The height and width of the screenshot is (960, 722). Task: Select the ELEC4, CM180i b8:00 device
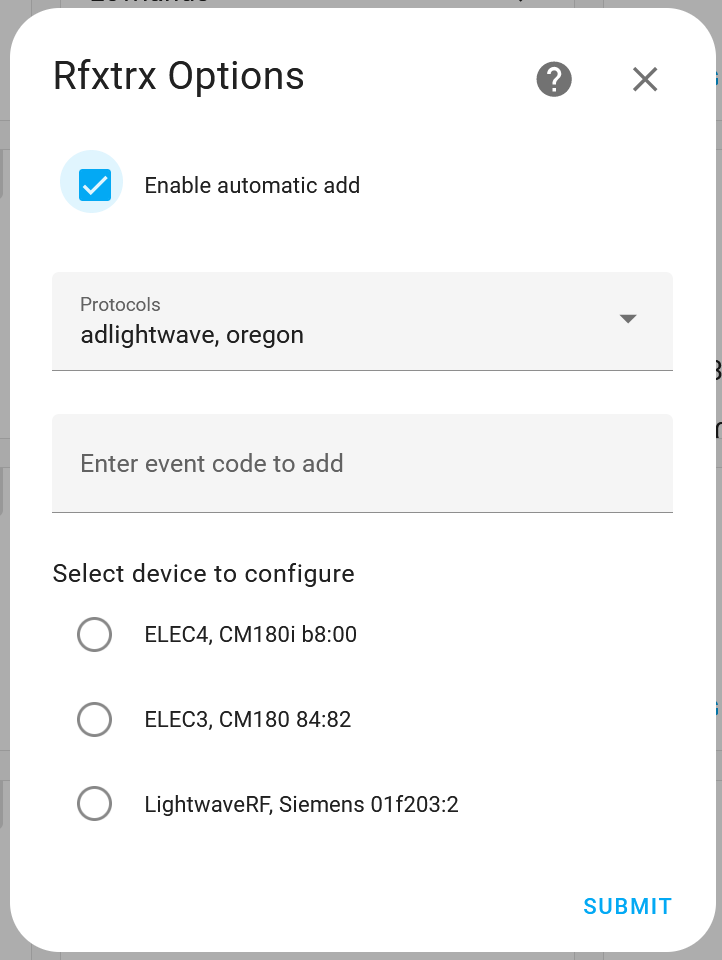94,634
